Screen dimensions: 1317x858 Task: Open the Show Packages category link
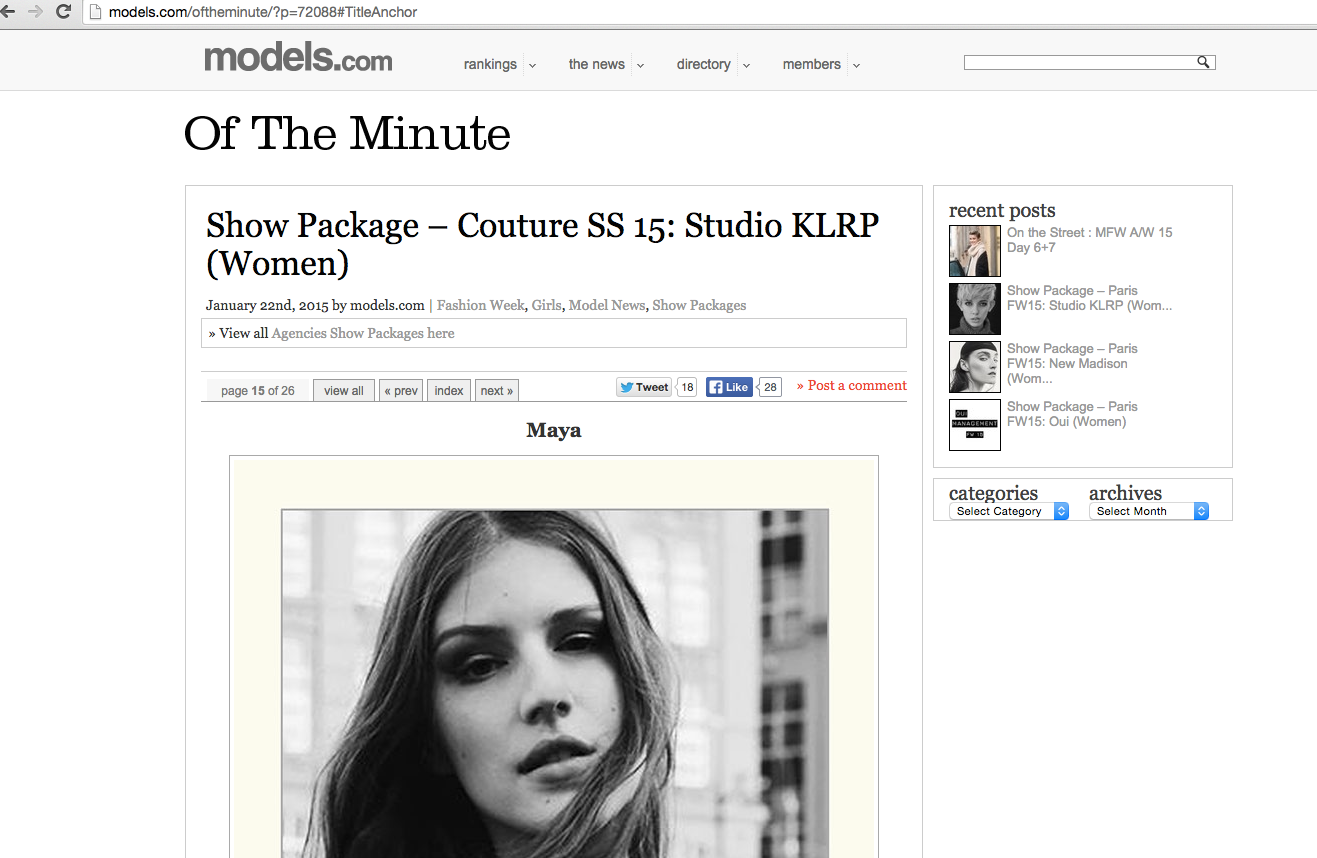pyautogui.click(x=699, y=305)
